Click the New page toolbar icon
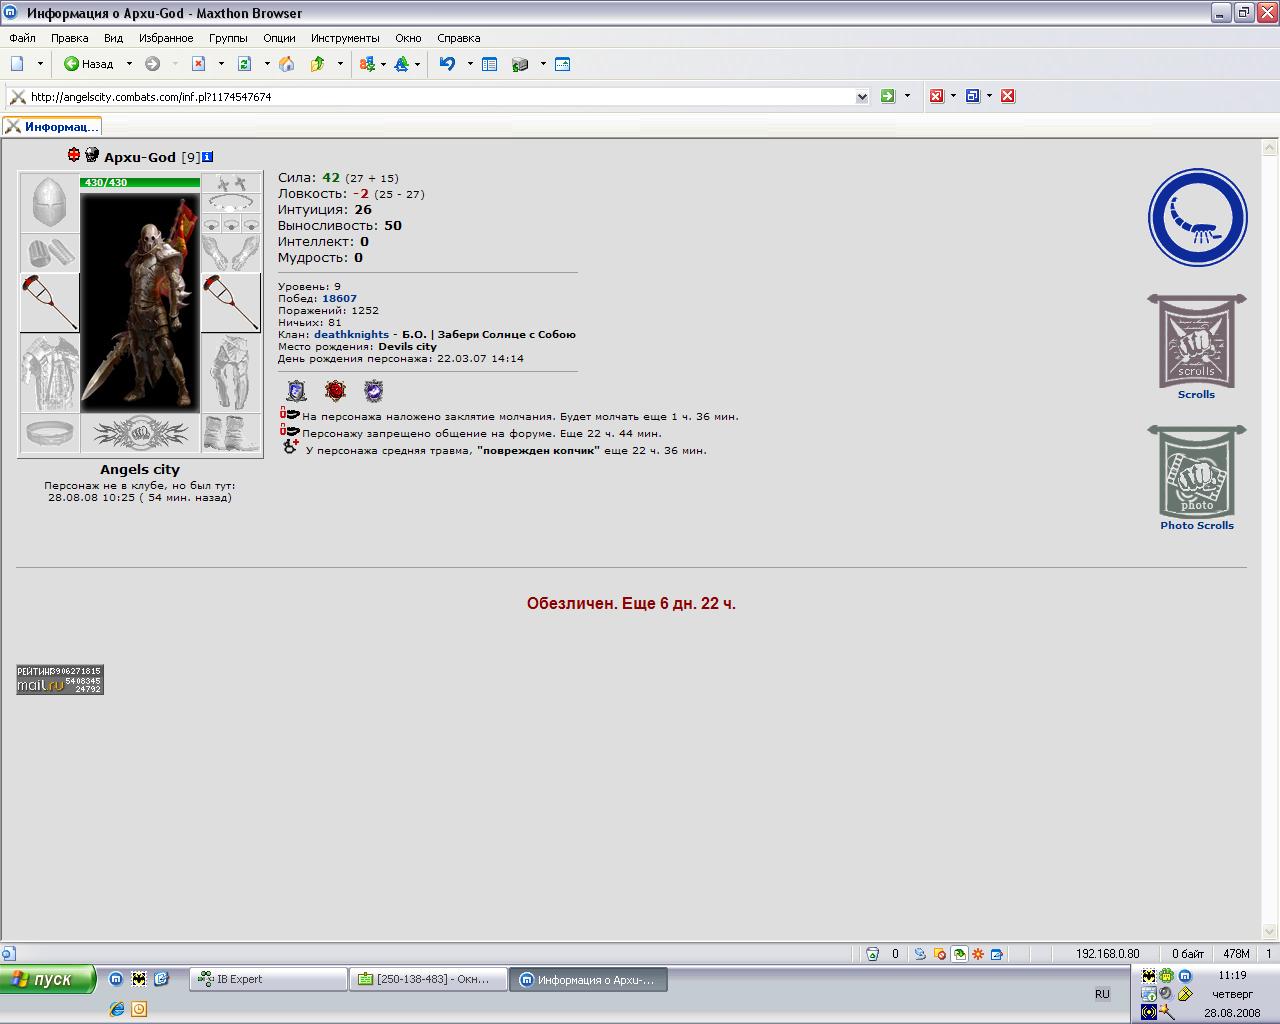This screenshot has width=1280, height=1024. tap(17, 64)
